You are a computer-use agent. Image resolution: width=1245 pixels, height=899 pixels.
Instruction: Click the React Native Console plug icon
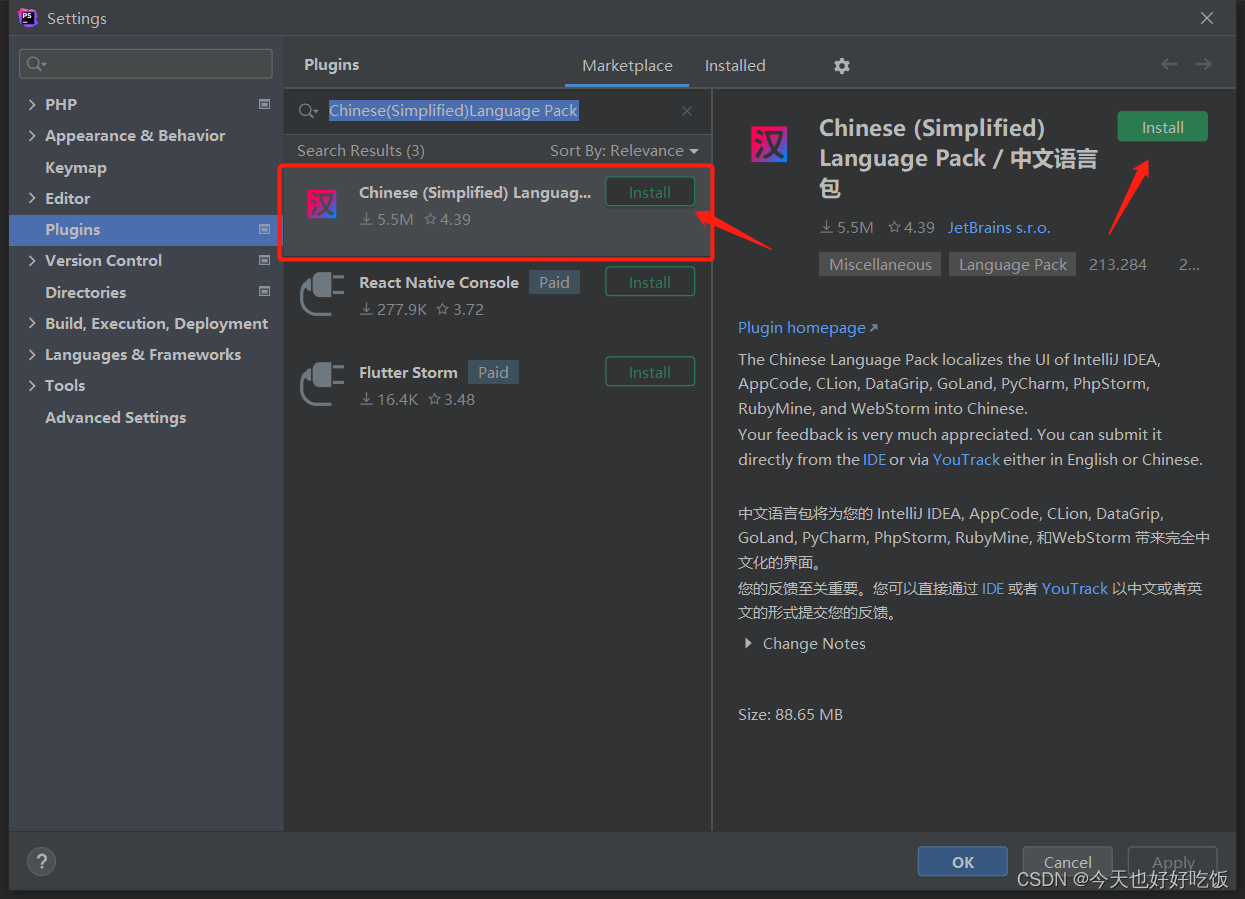tap(322, 294)
